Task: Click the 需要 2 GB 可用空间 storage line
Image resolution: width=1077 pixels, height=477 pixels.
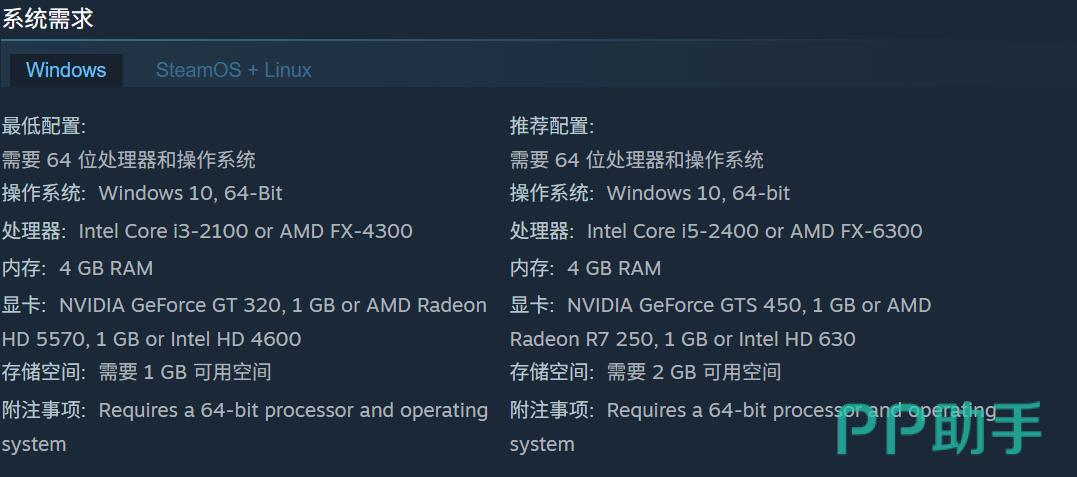Action: click(645, 373)
